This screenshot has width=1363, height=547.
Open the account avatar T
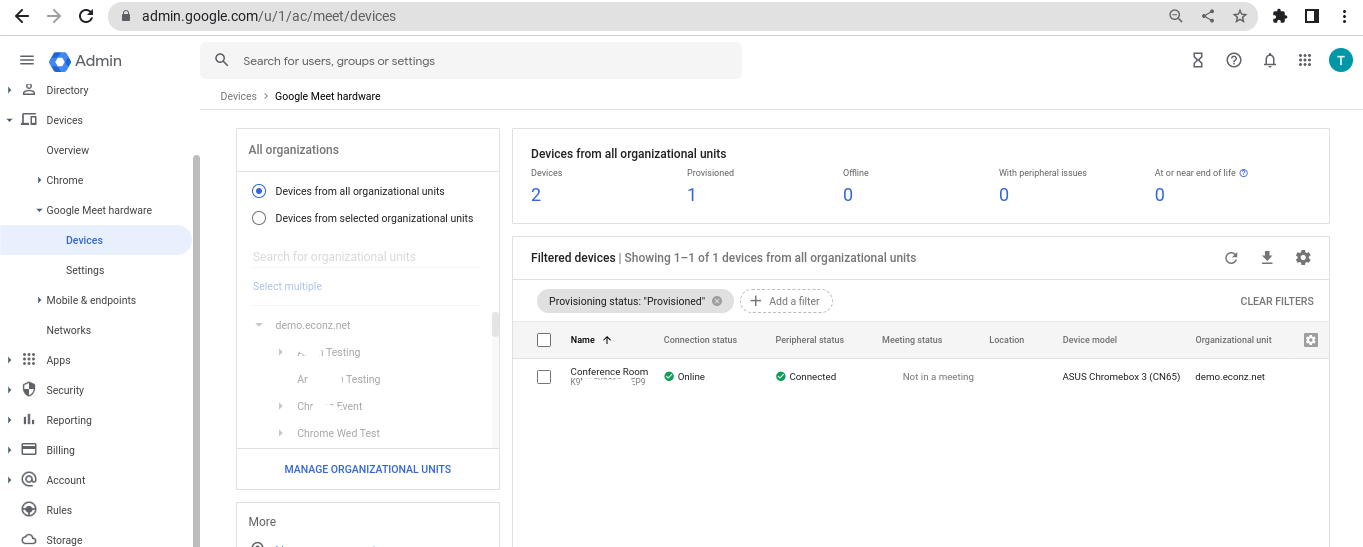tap(1340, 60)
